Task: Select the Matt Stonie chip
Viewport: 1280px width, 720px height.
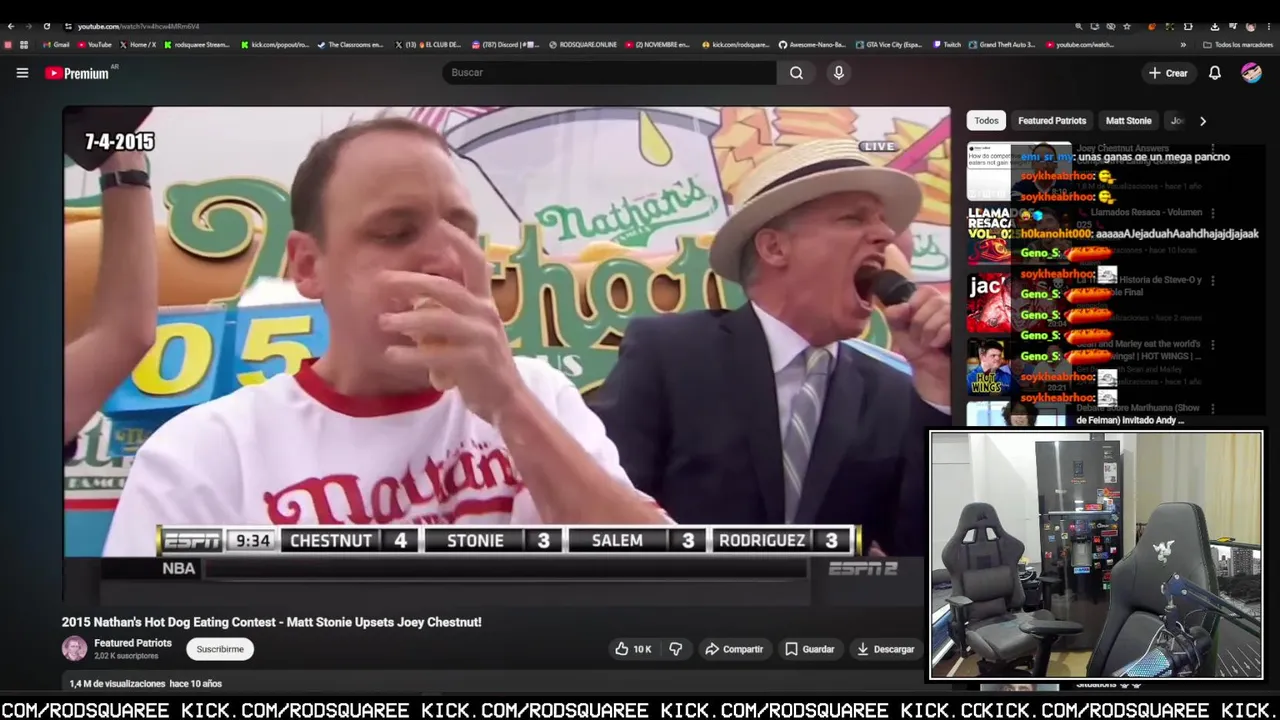Action: click(1128, 121)
